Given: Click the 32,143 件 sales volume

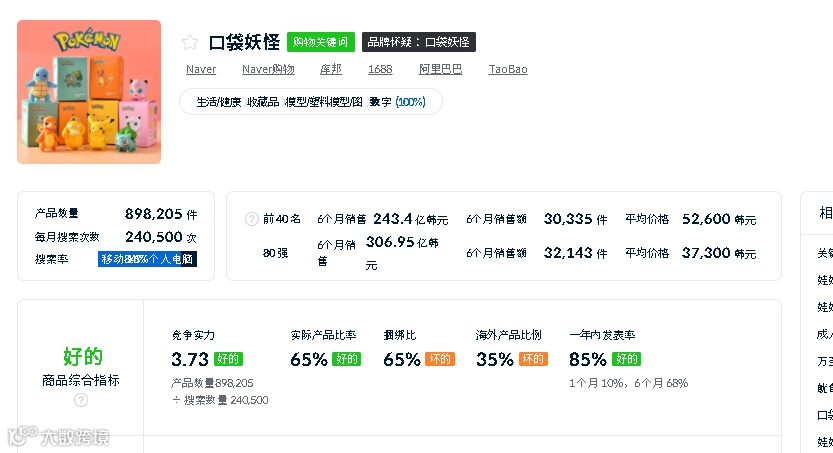Looking at the screenshot, I should coord(575,253).
